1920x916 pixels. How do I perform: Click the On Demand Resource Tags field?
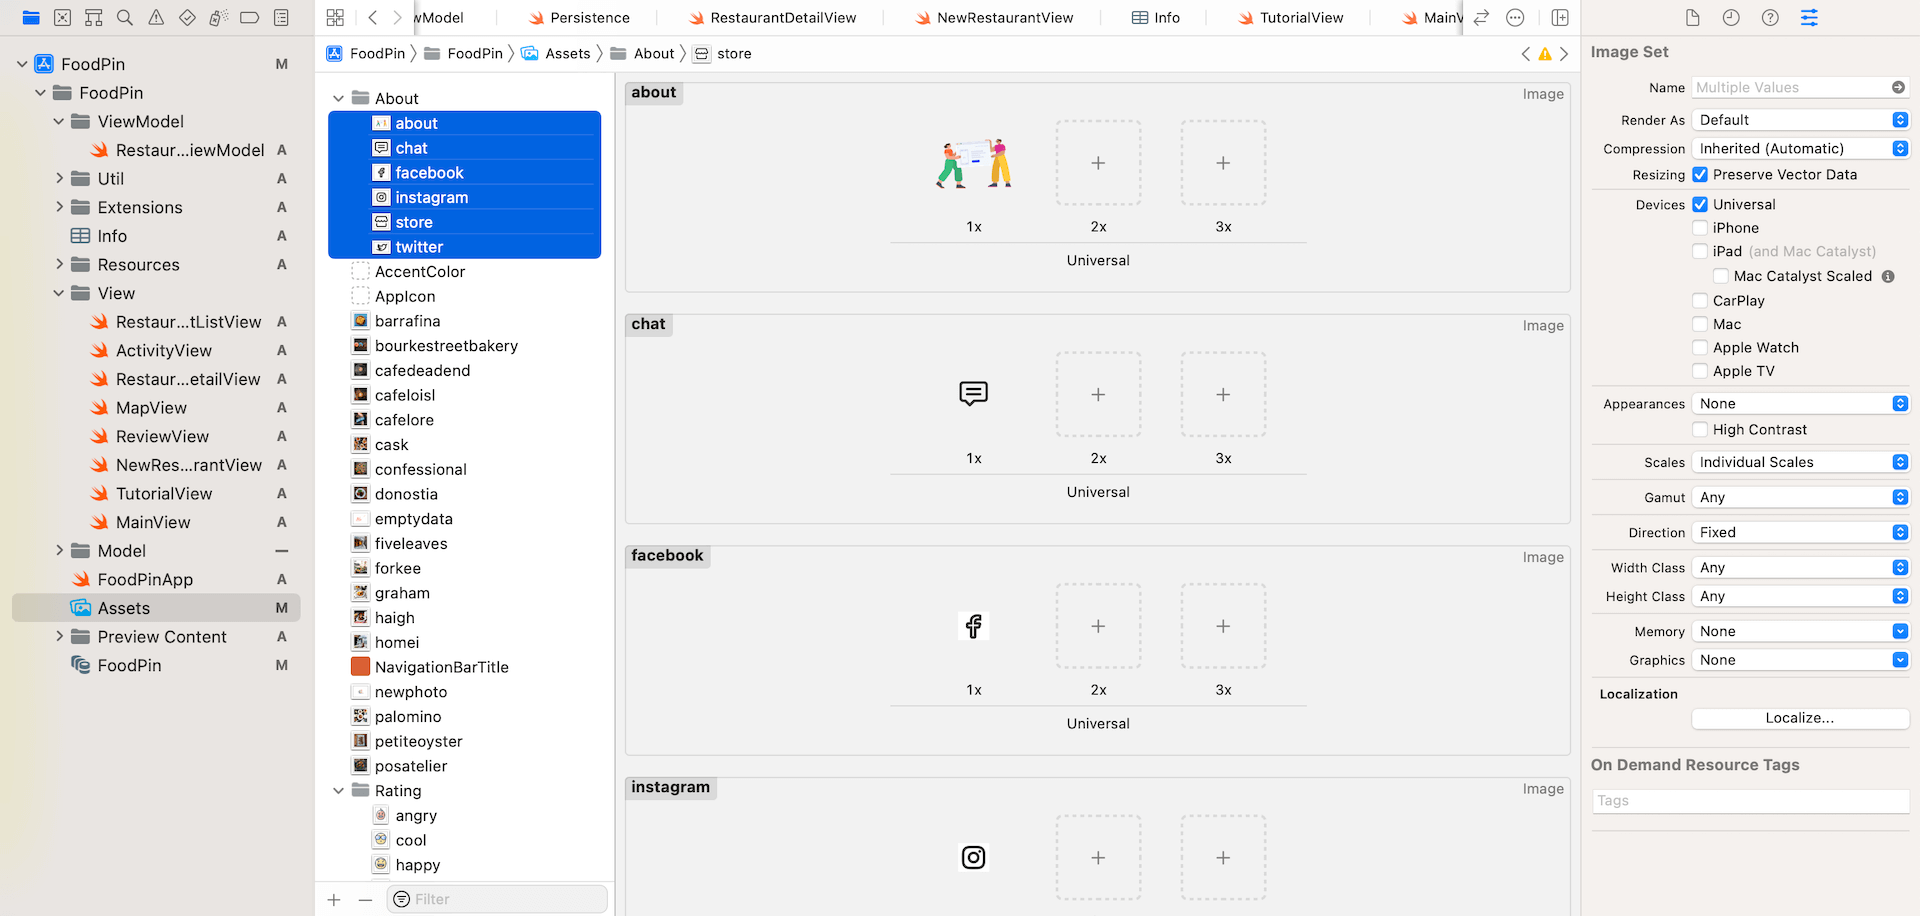pyautogui.click(x=1750, y=800)
